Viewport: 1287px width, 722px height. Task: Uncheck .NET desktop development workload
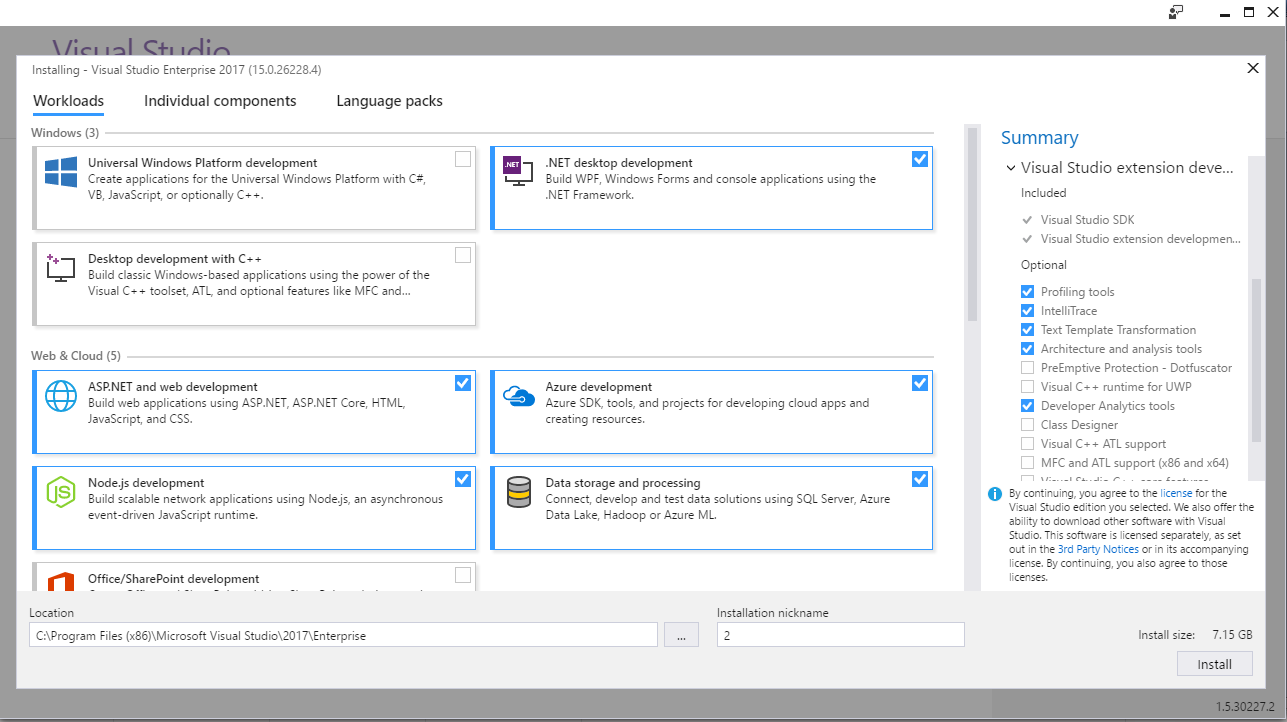(x=920, y=159)
